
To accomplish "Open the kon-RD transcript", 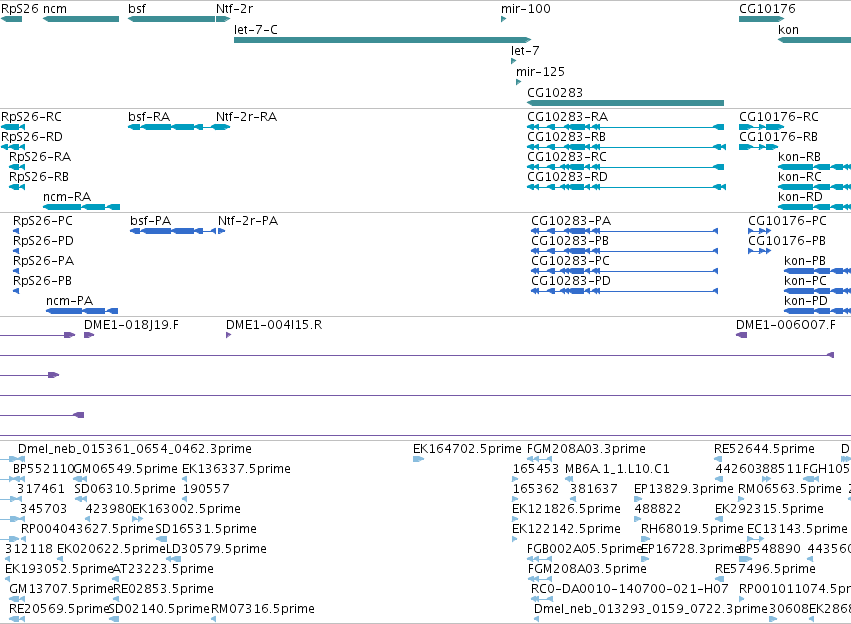I will pyautogui.click(x=800, y=196).
